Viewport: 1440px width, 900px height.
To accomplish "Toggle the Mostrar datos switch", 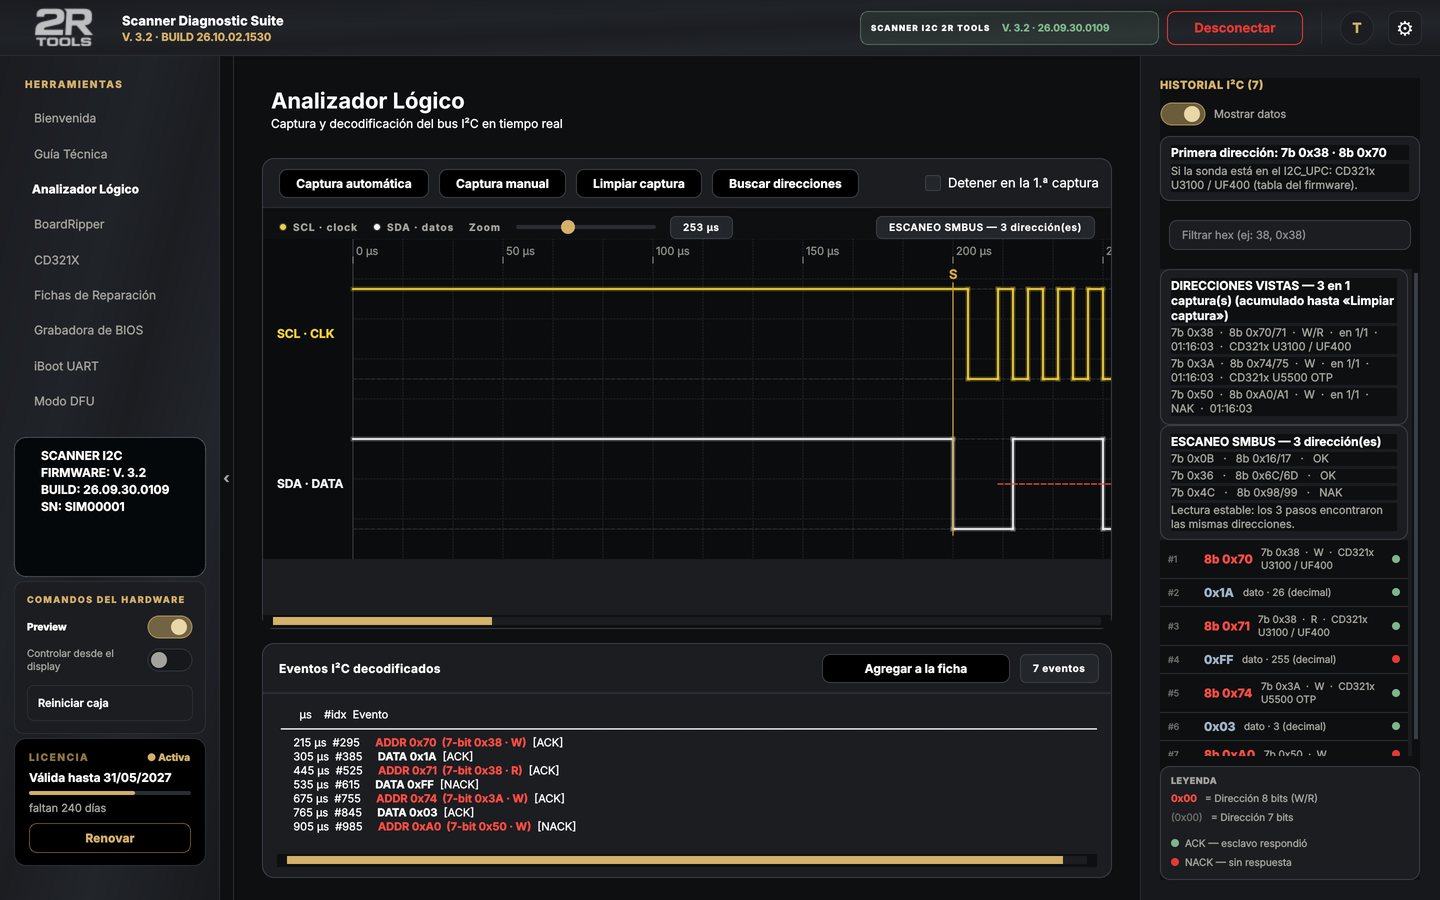I will (1182, 114).
